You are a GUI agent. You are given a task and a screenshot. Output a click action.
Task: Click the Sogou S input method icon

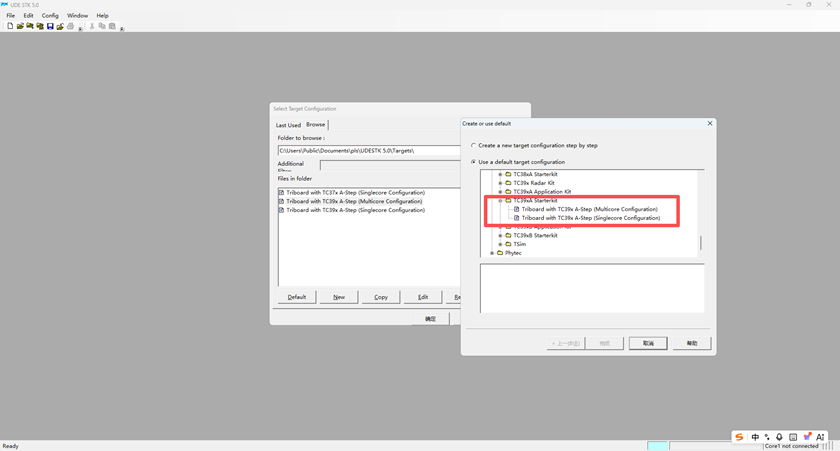739,437
